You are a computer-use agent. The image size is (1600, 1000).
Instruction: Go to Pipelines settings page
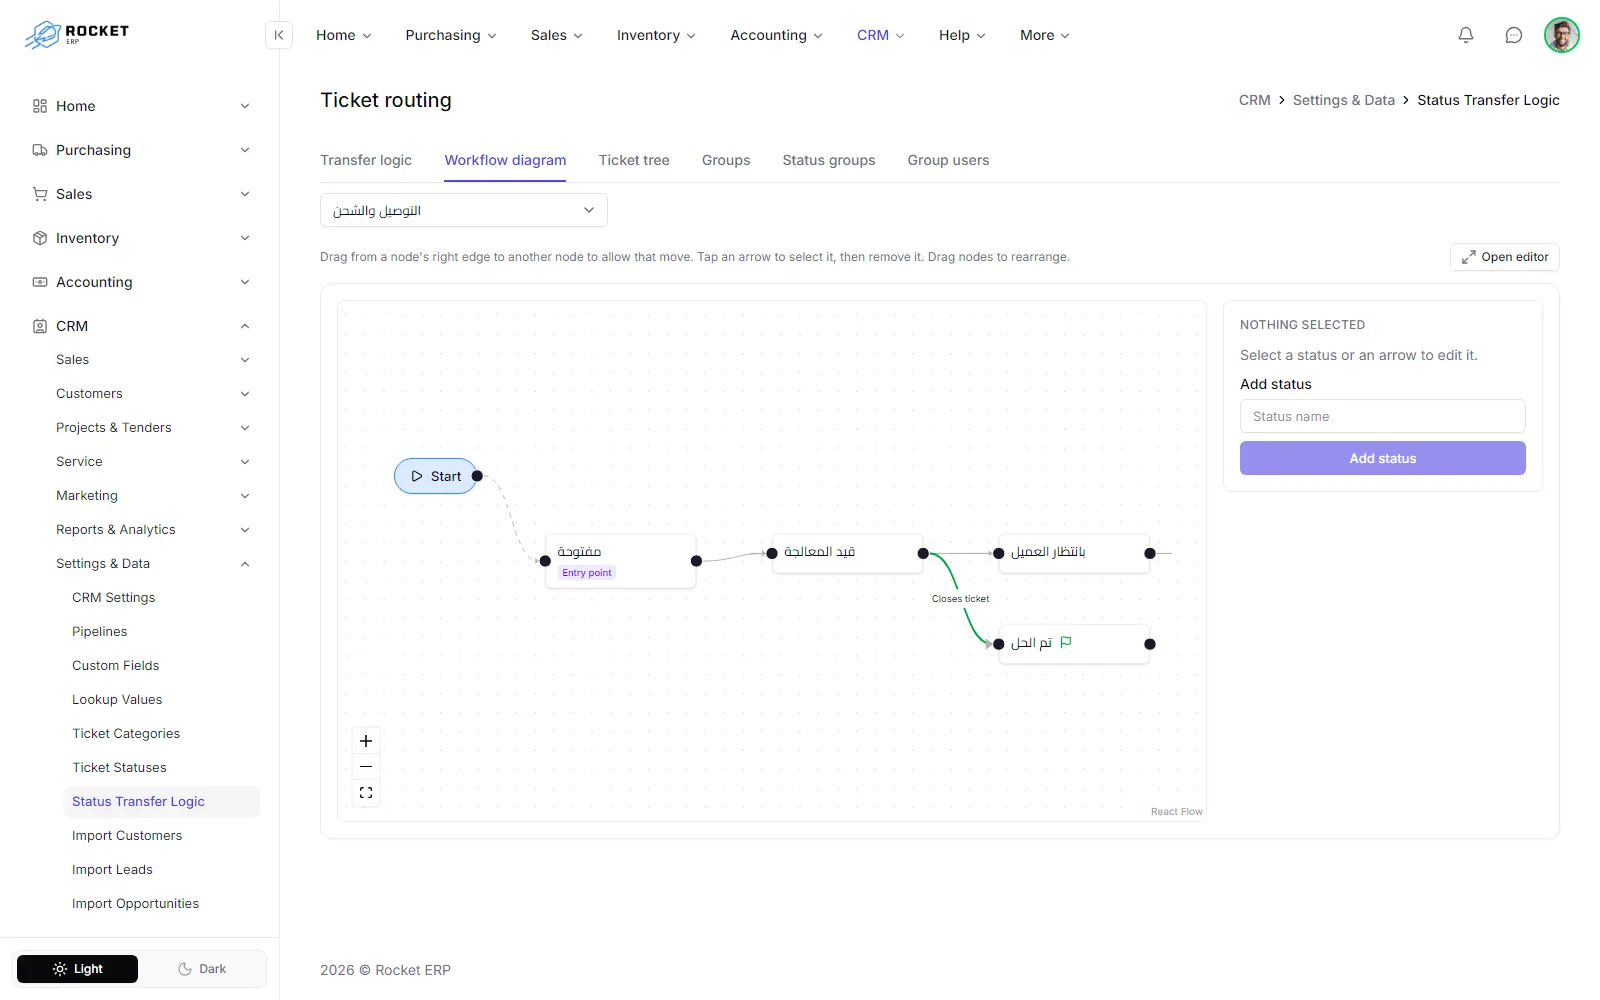pyautogui.click(x=99, y=632)
